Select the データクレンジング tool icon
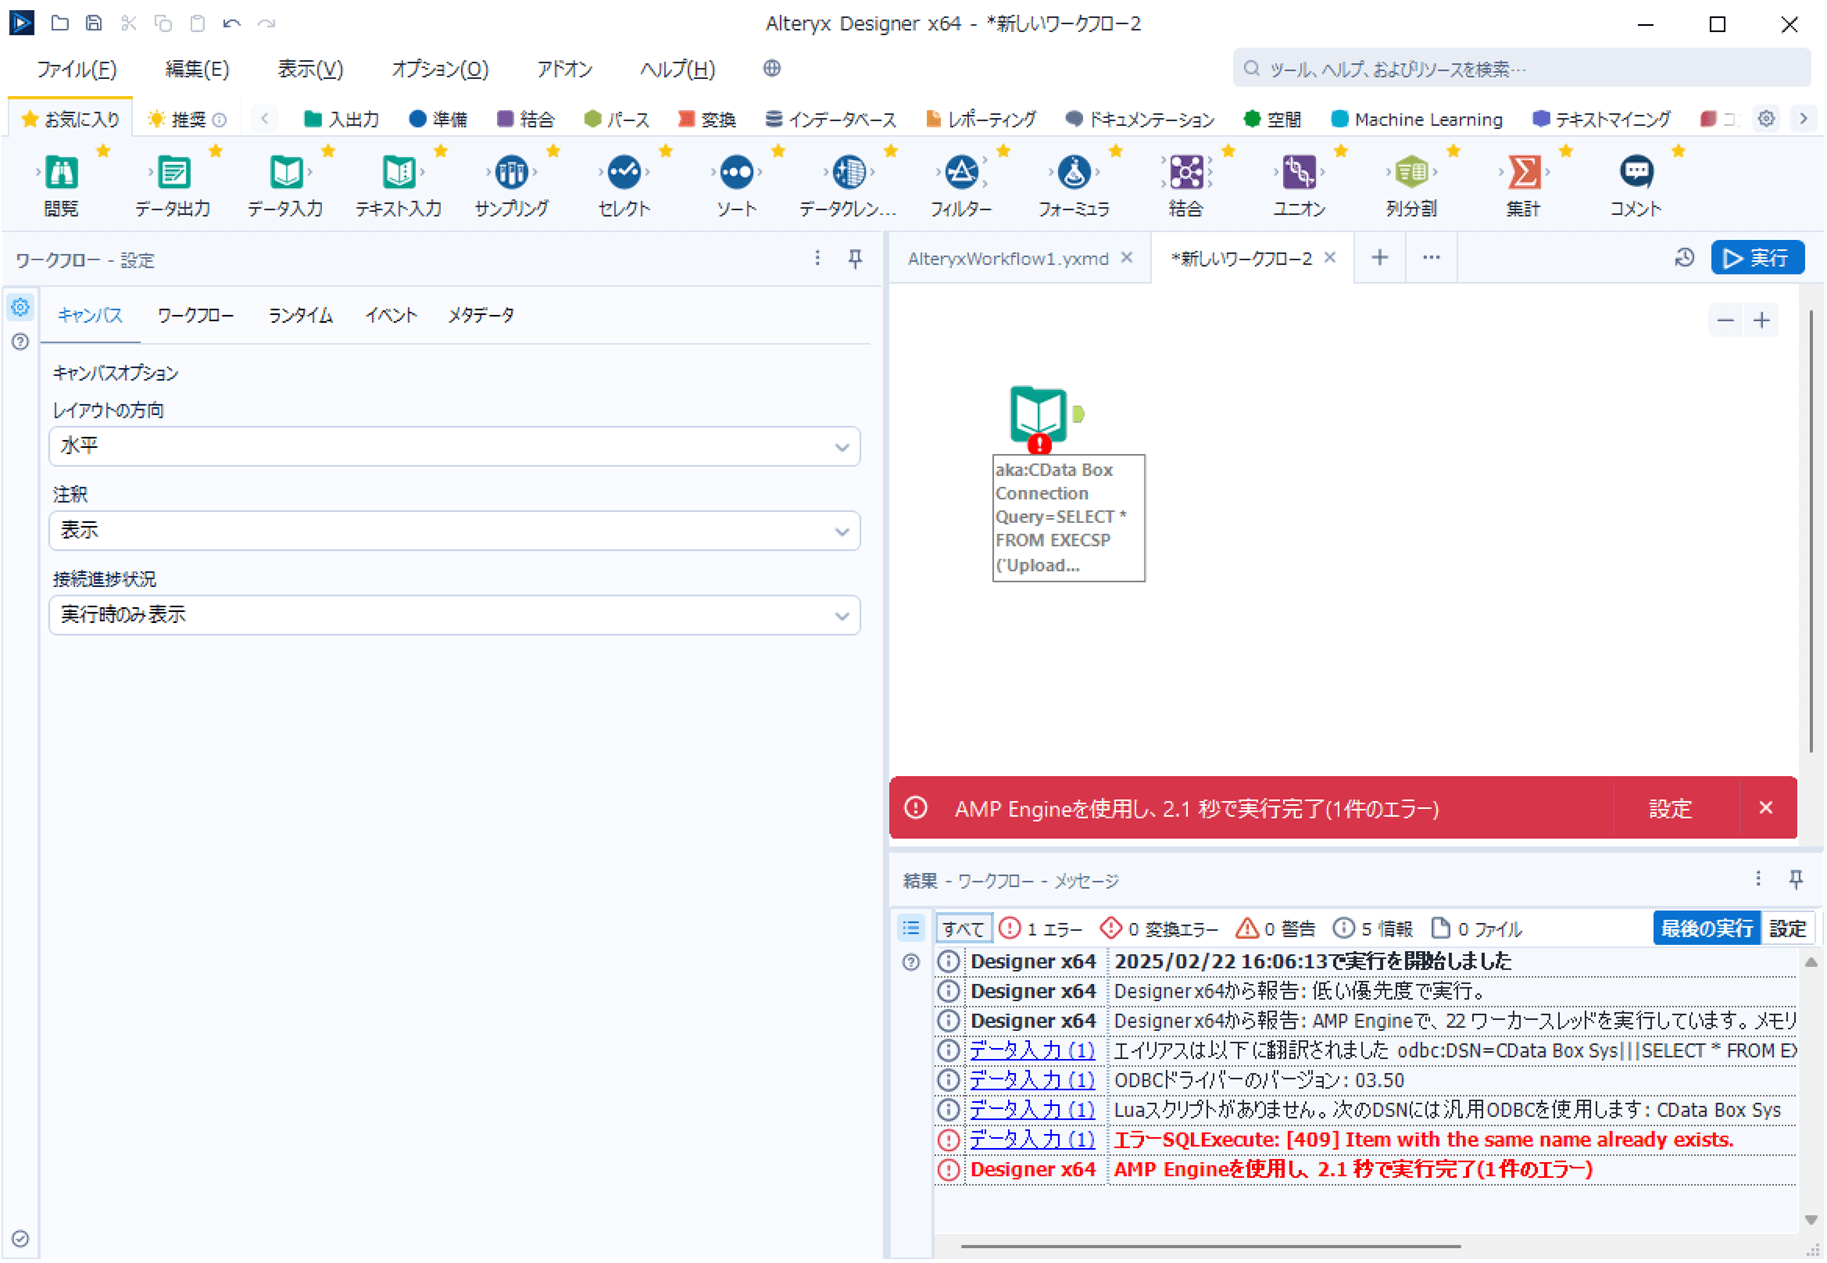Screen dimensions: 1827x1263 point(849,172)
